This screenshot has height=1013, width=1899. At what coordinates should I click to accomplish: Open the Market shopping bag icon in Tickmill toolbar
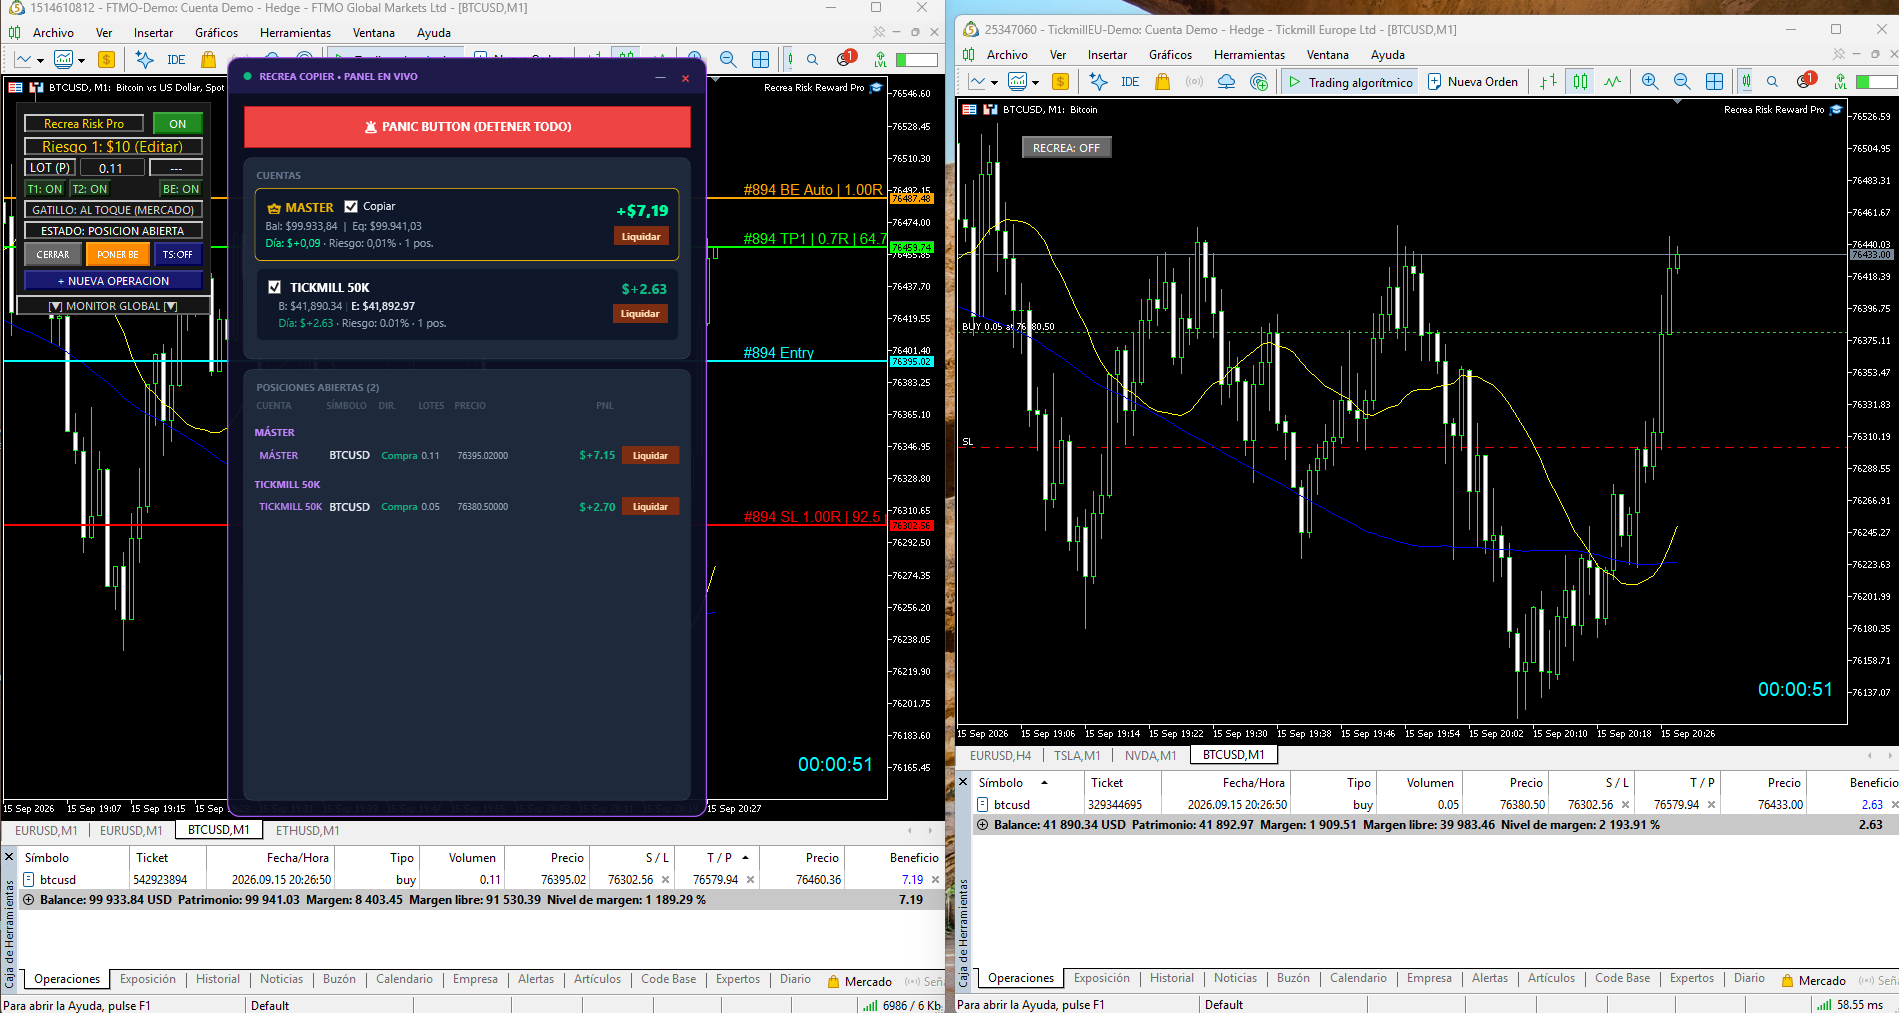tap(1162, 82)
